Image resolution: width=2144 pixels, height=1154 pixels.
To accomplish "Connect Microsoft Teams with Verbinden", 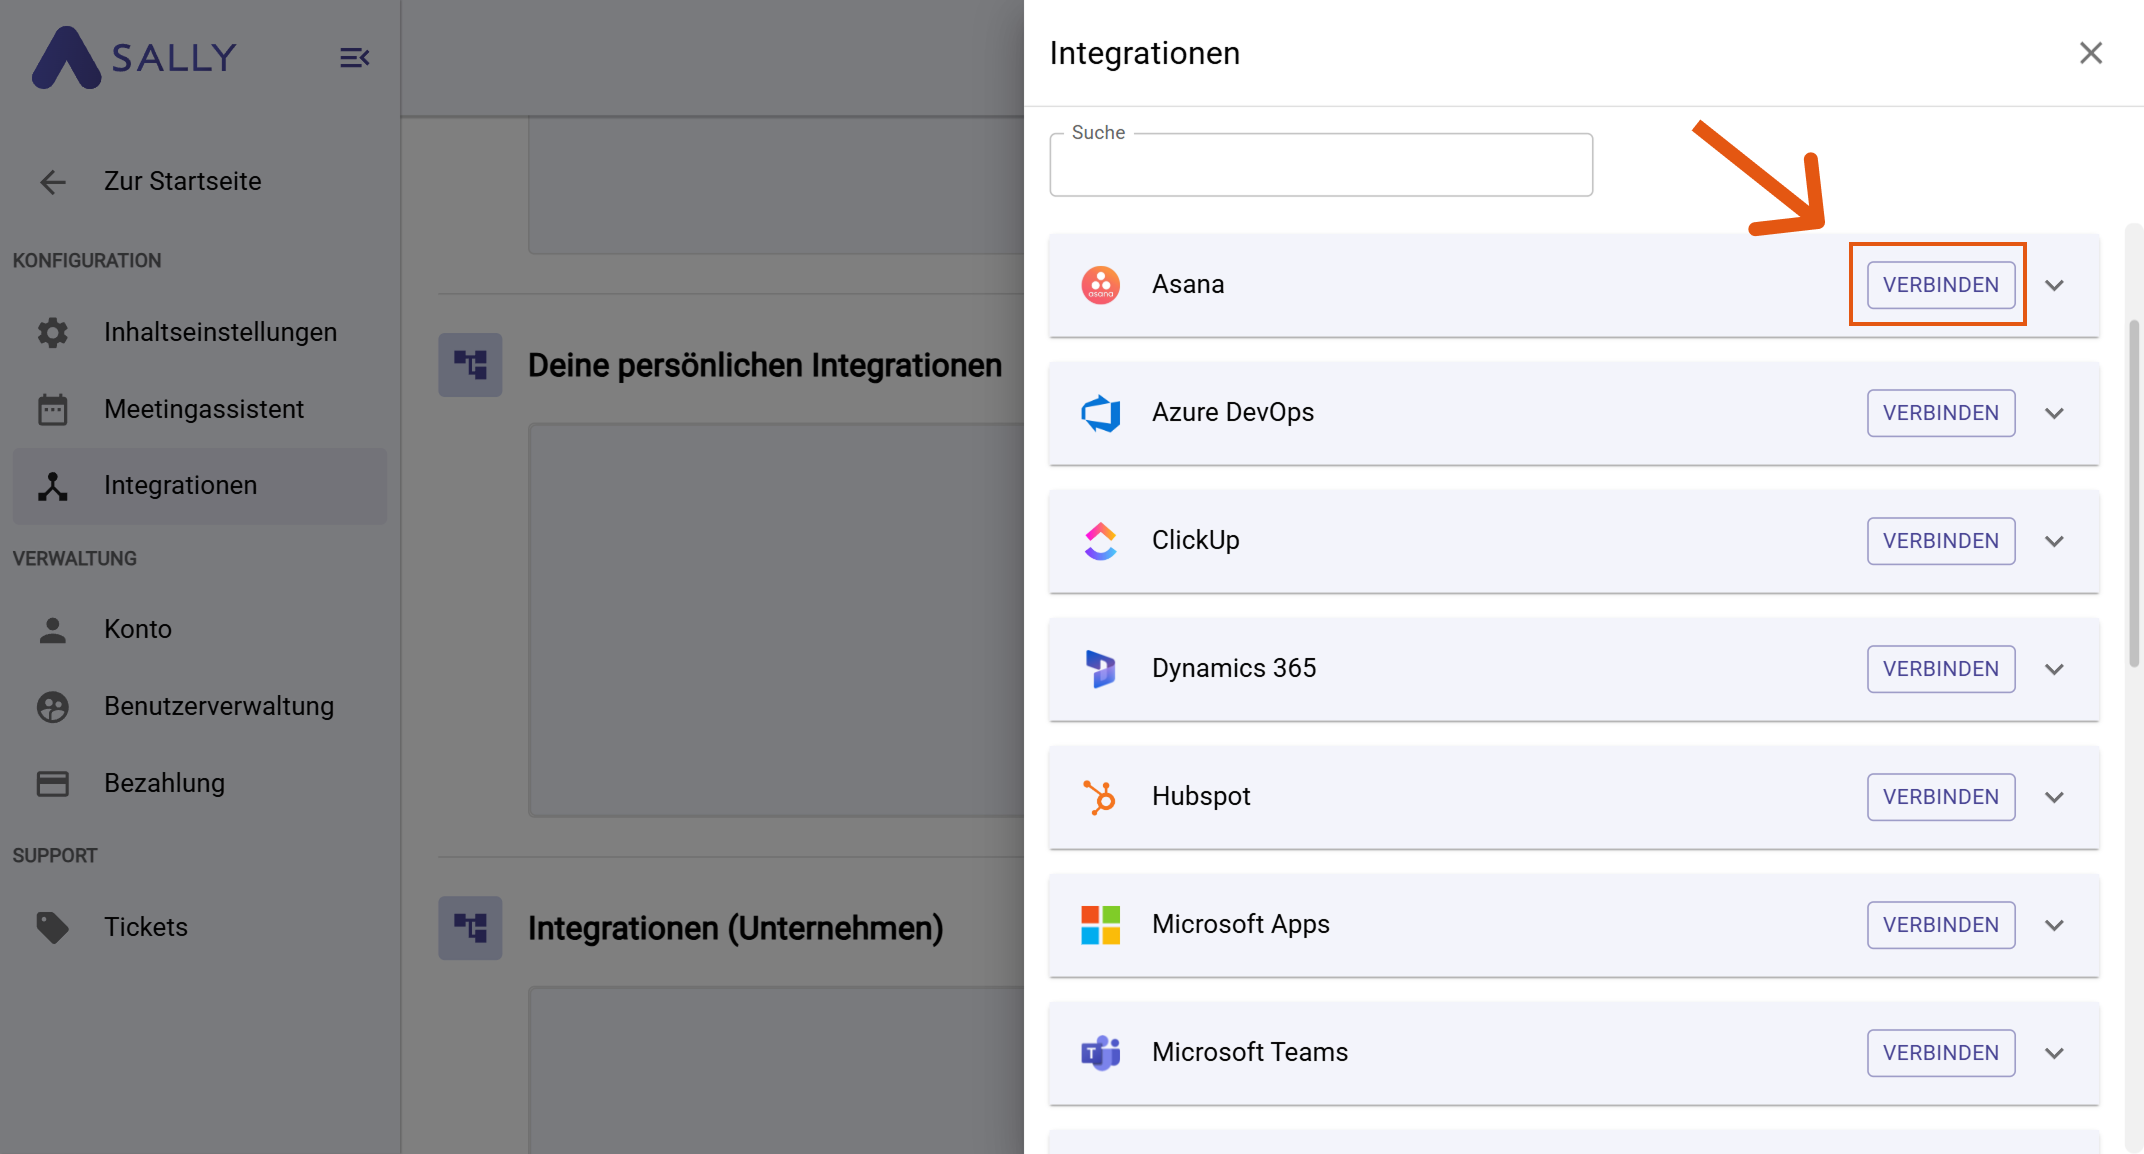I will coord(1941,1053).
